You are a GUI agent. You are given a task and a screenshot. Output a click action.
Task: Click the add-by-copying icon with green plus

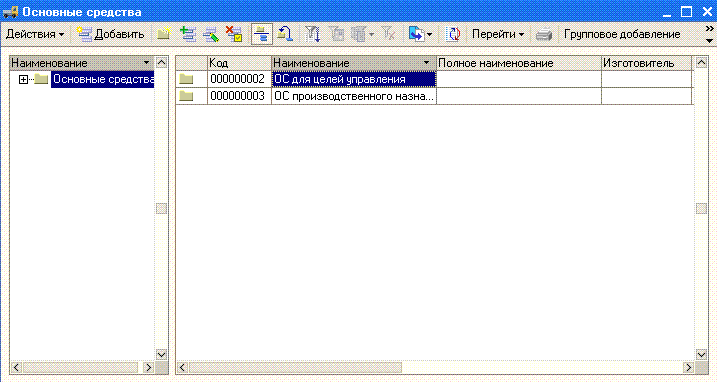tap(187, 34)
